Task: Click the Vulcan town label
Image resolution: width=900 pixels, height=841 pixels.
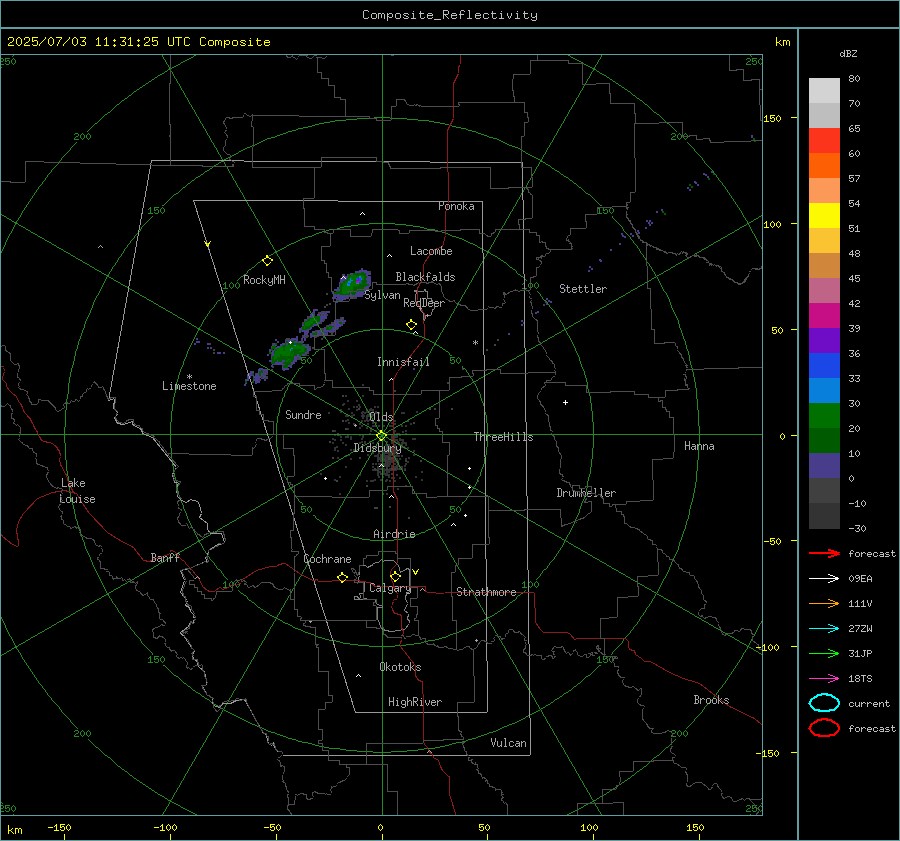Action: click(508, 743)
